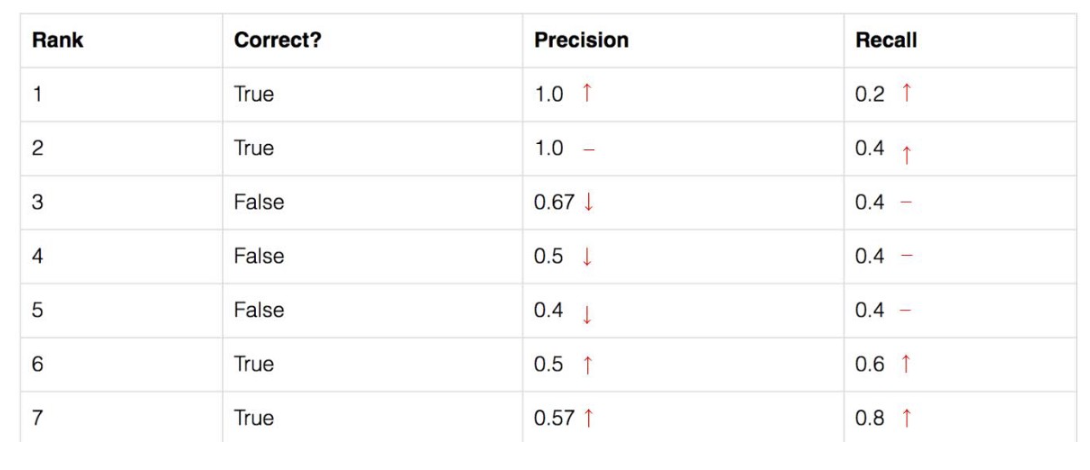
Task: Click the up arrow beside recall 0.6
Action: tap(906, 364)
